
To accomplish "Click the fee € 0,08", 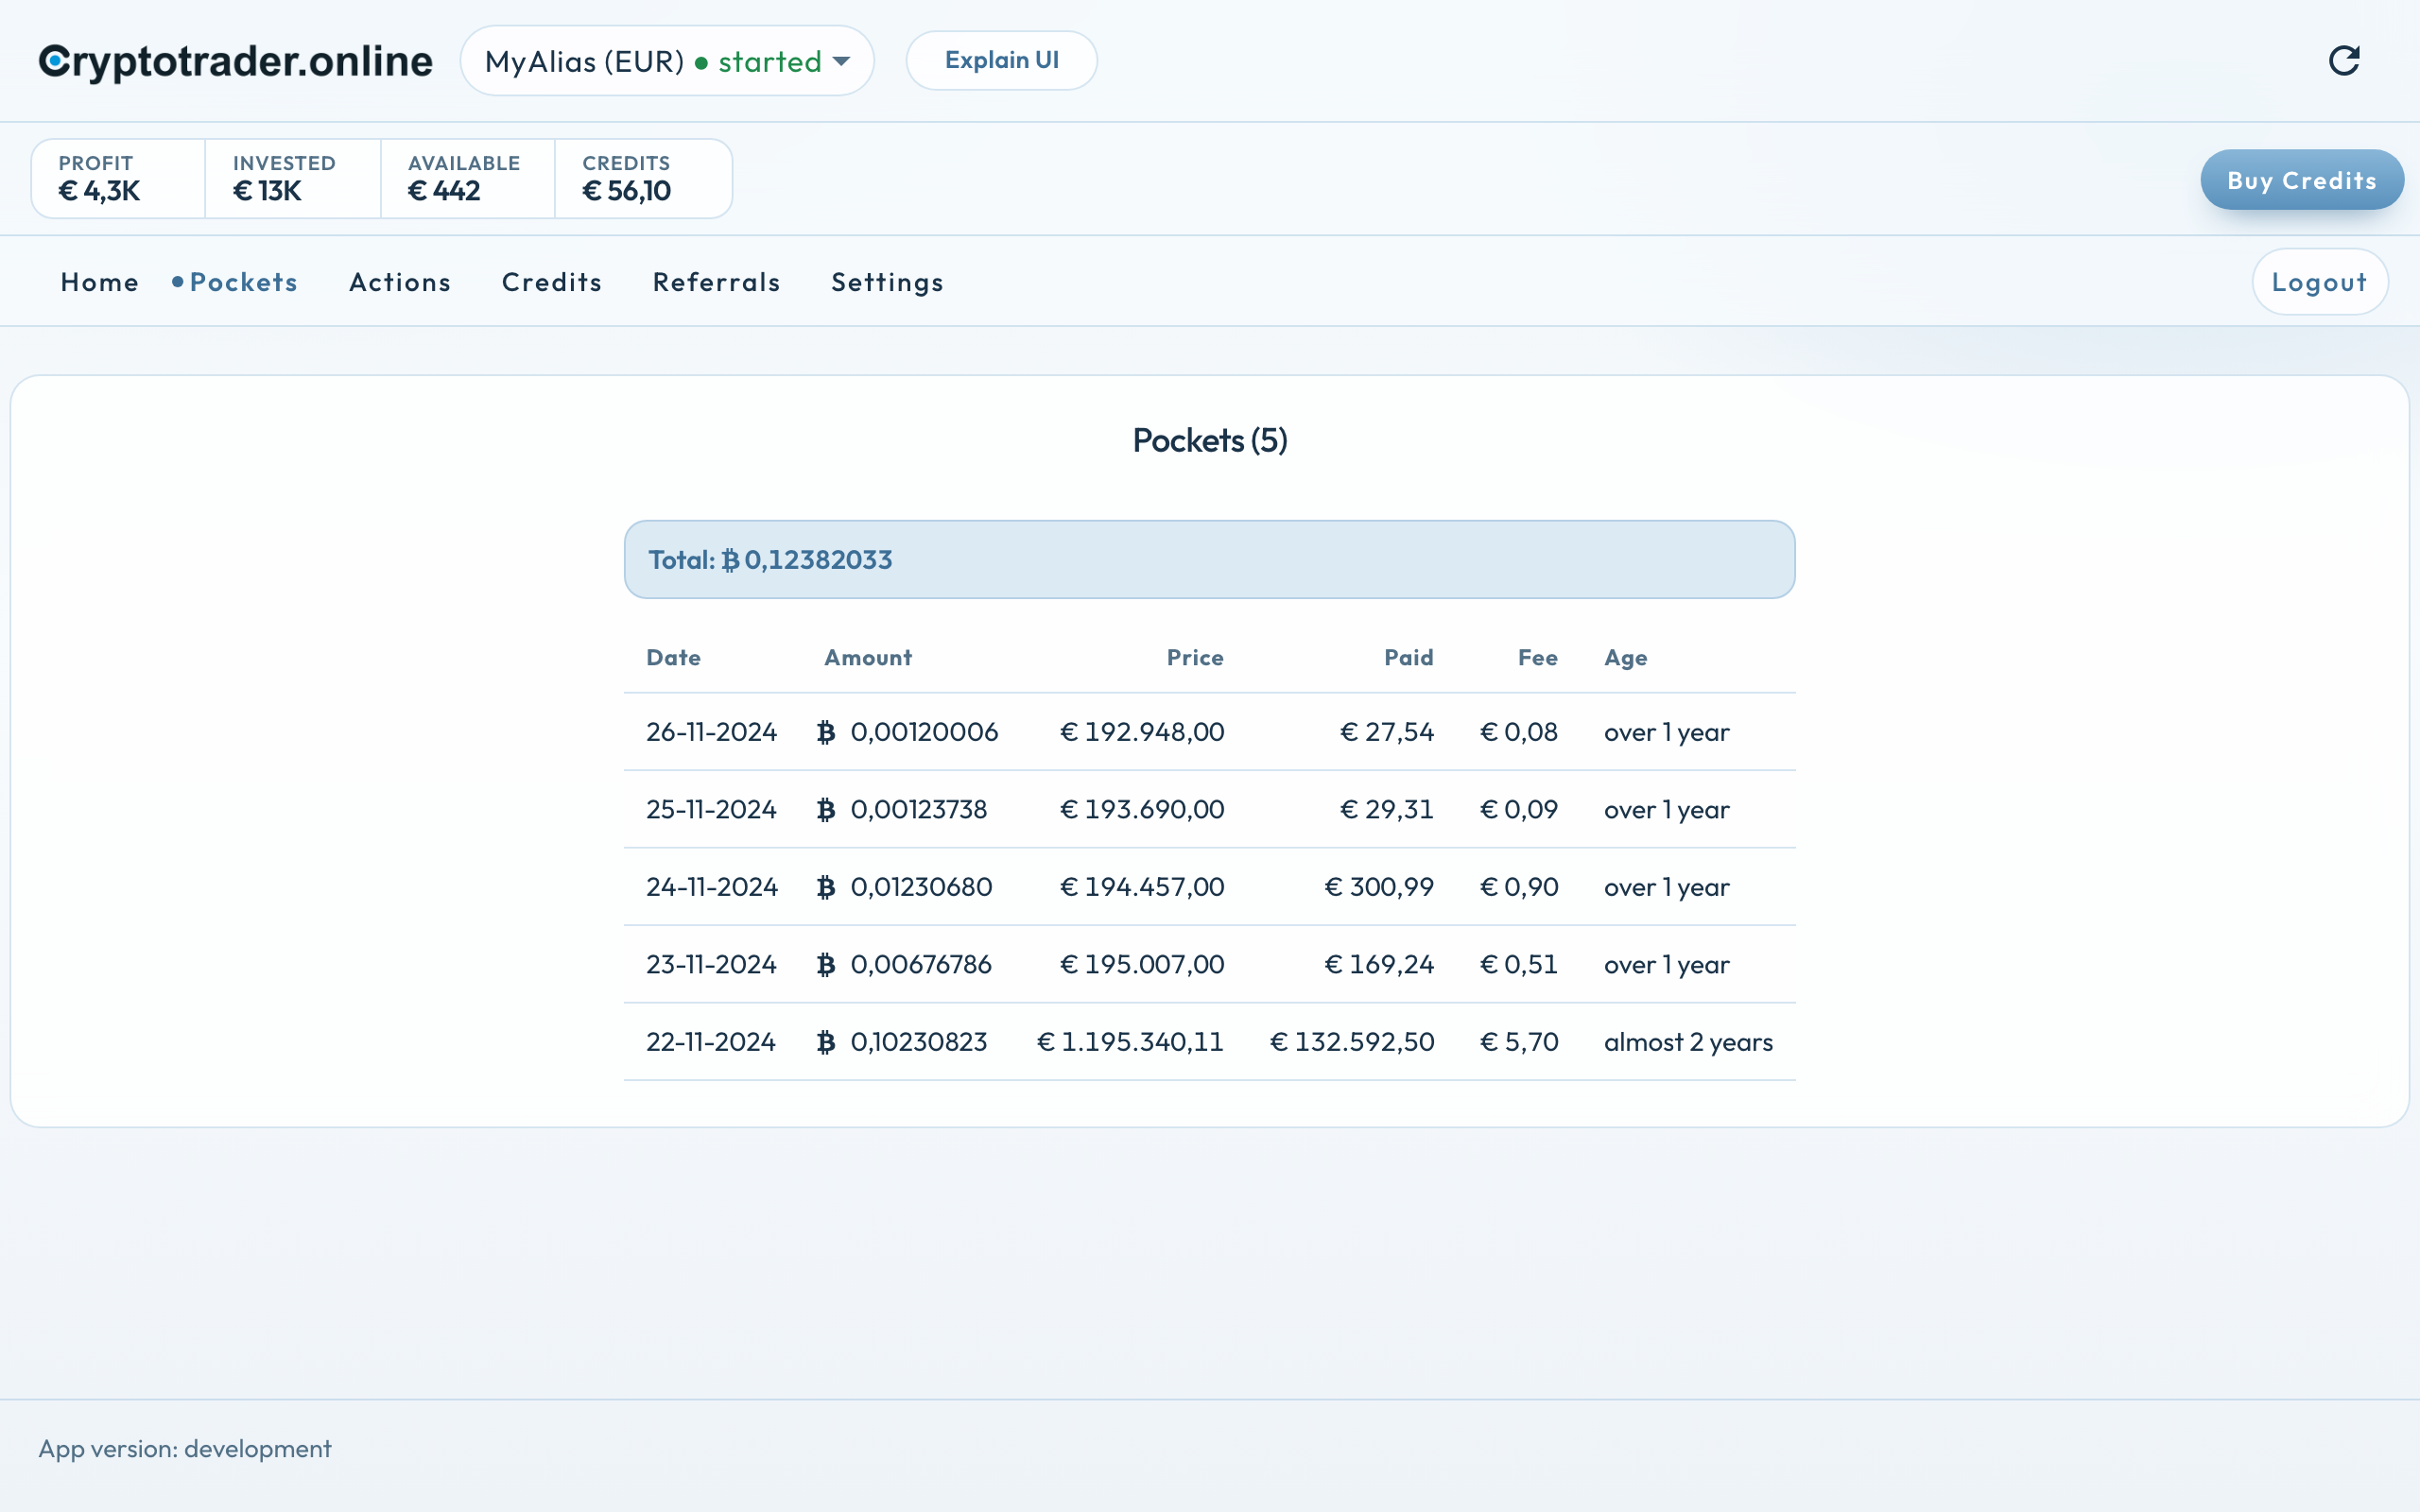I will point(1519,732).
